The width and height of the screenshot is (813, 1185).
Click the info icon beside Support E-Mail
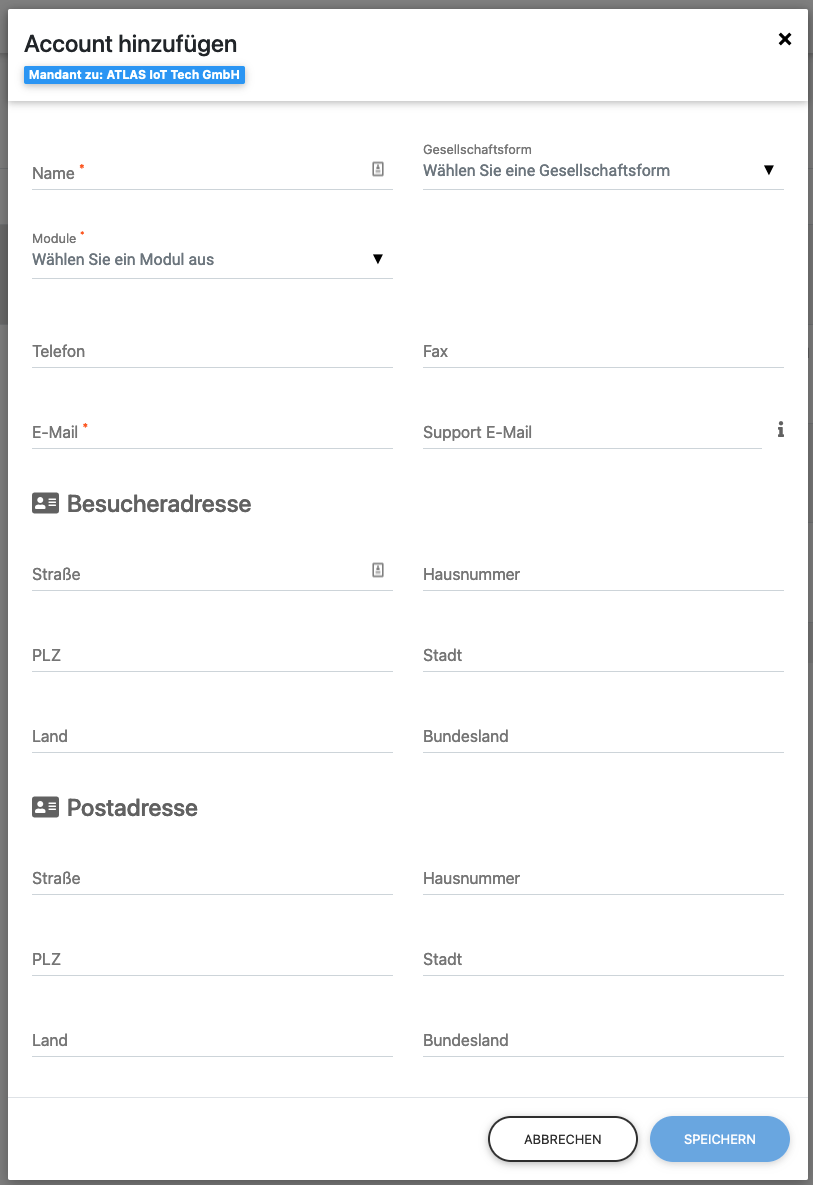pos(781,430)
